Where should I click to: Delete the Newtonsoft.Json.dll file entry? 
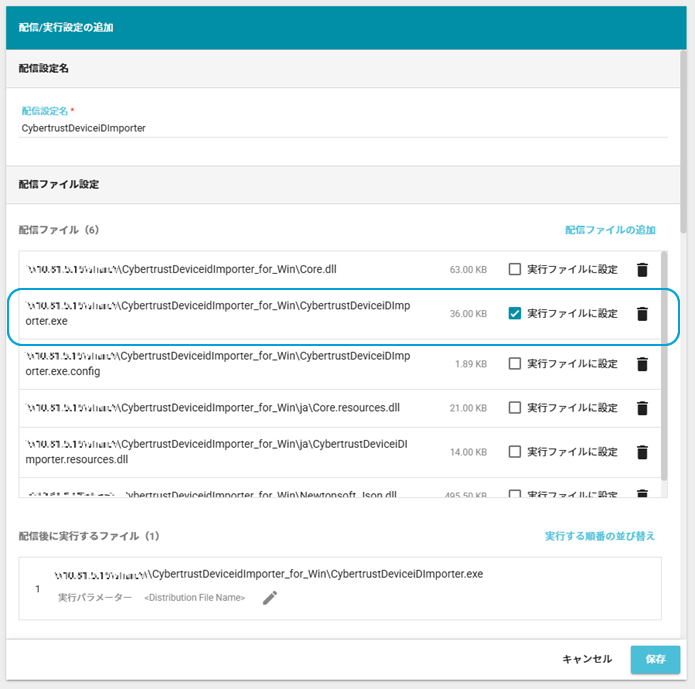642,493
